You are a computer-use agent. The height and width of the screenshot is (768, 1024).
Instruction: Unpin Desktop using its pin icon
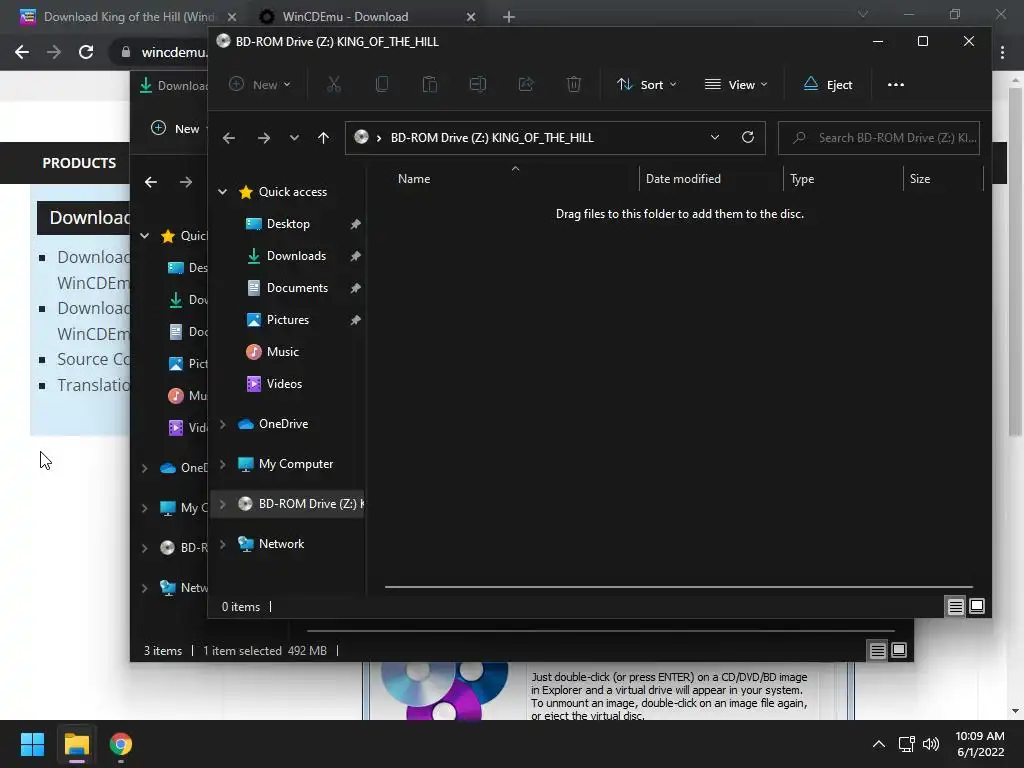pyautogui.click(x=355, y=224)
